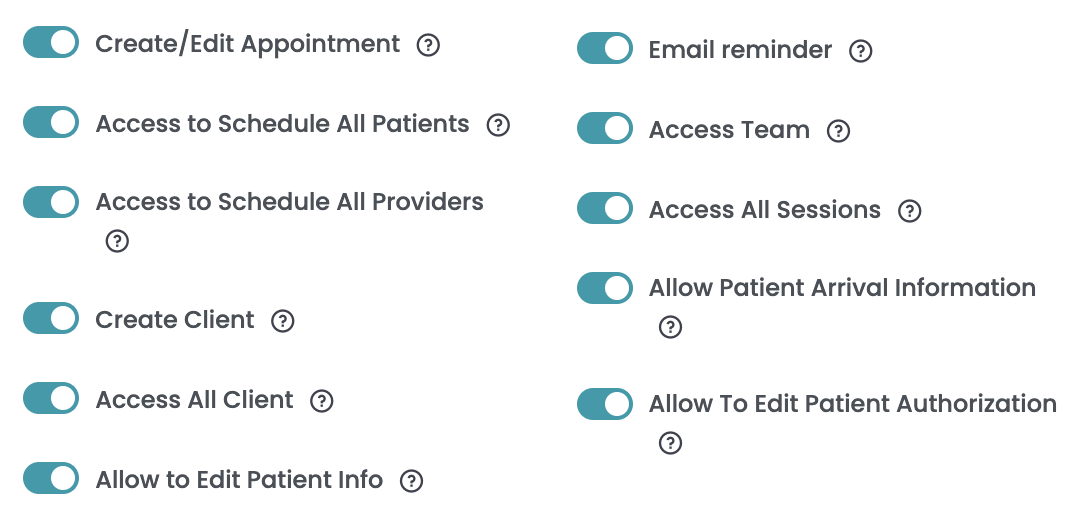Show help for Allow To Edit Patient Authorization

[x=670, y=443]
